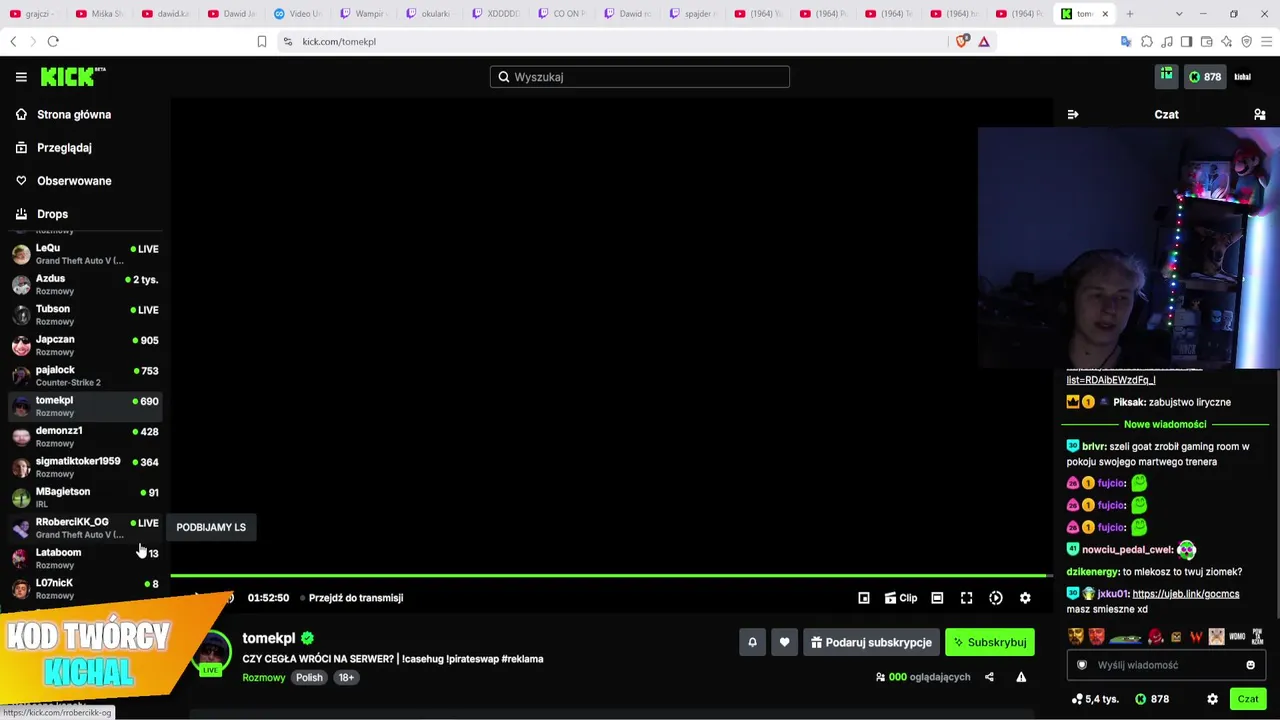1280x720 pixels.
Task: Open the user profile avatar menu
Action: (x=1243, y=77)
